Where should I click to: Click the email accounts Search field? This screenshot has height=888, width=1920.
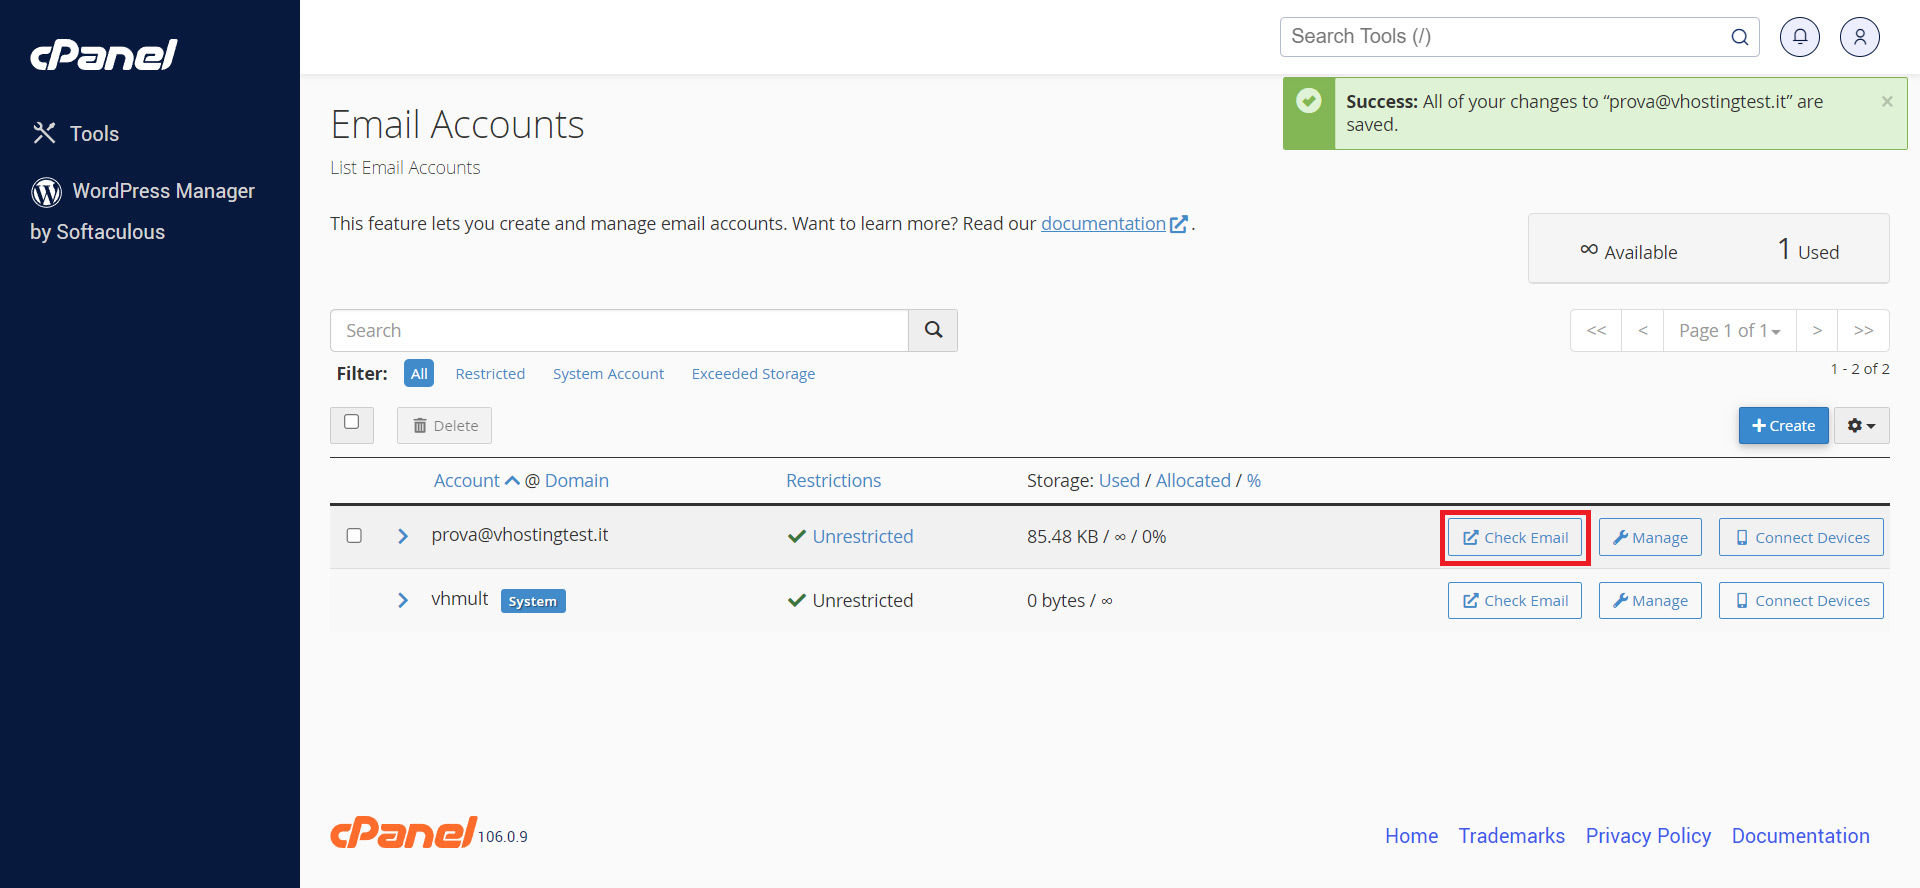(x=619, y=331)
